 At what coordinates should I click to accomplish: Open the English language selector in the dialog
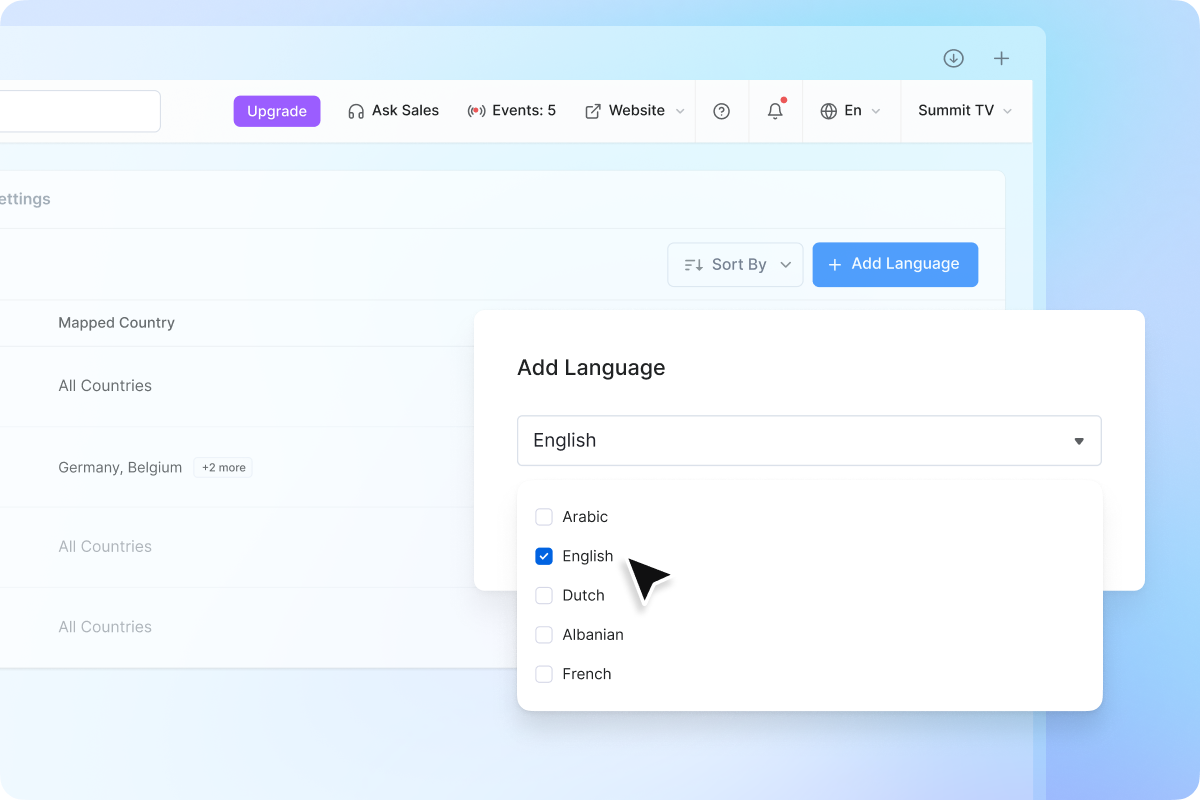pos(809,440)
